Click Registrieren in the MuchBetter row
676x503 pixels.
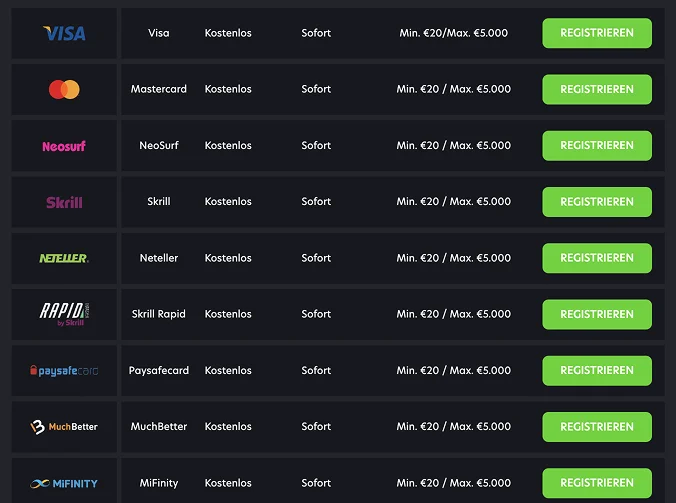(597, 427)
